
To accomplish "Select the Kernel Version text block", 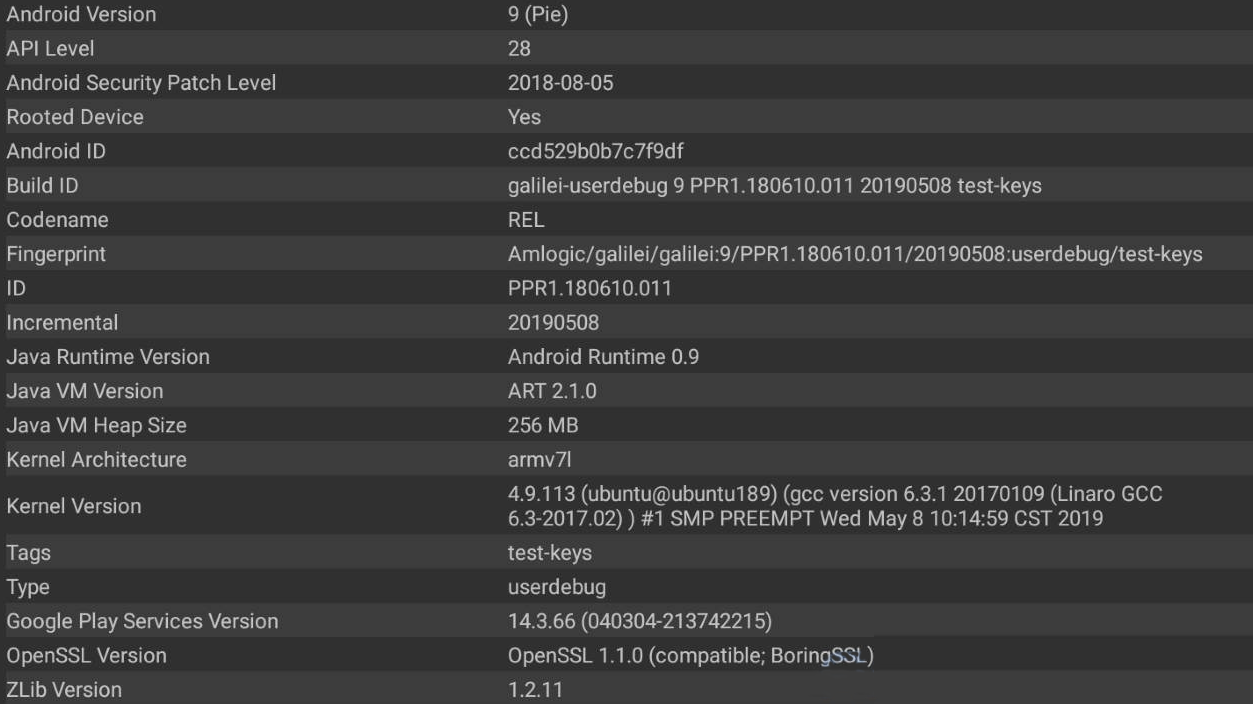I will [835, 506].
